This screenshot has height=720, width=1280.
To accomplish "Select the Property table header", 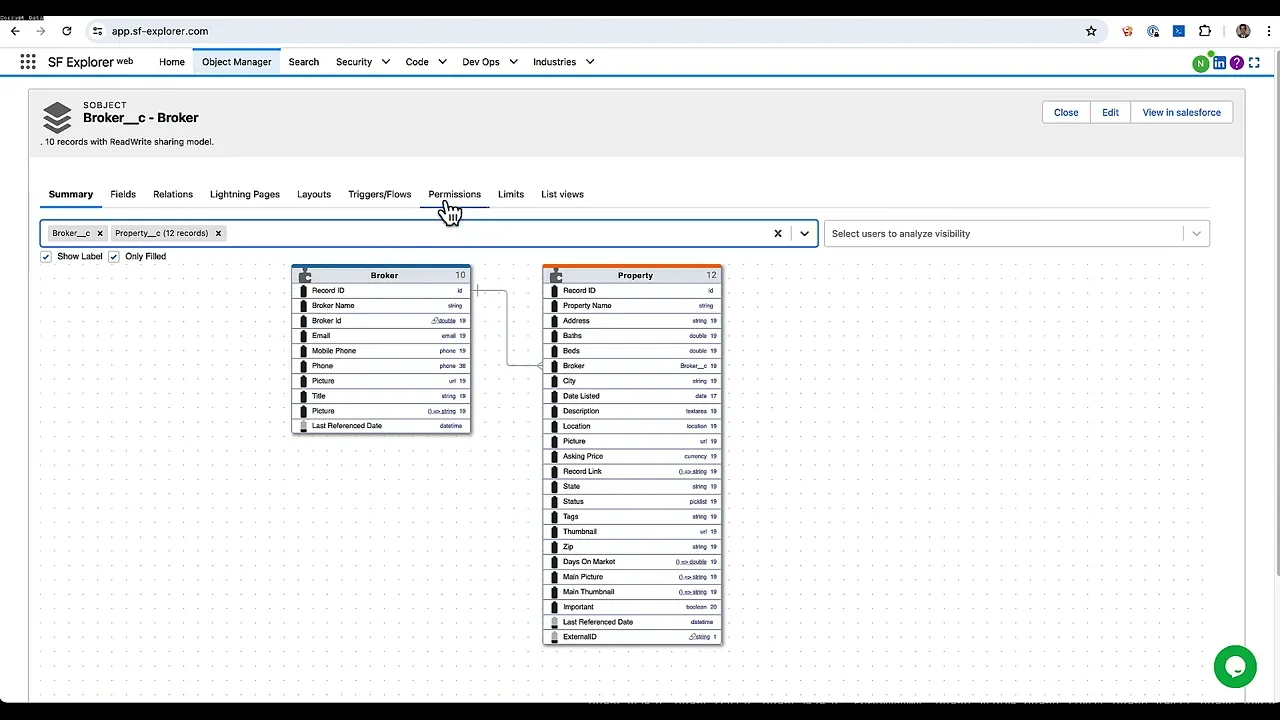I will click(632, 275).
